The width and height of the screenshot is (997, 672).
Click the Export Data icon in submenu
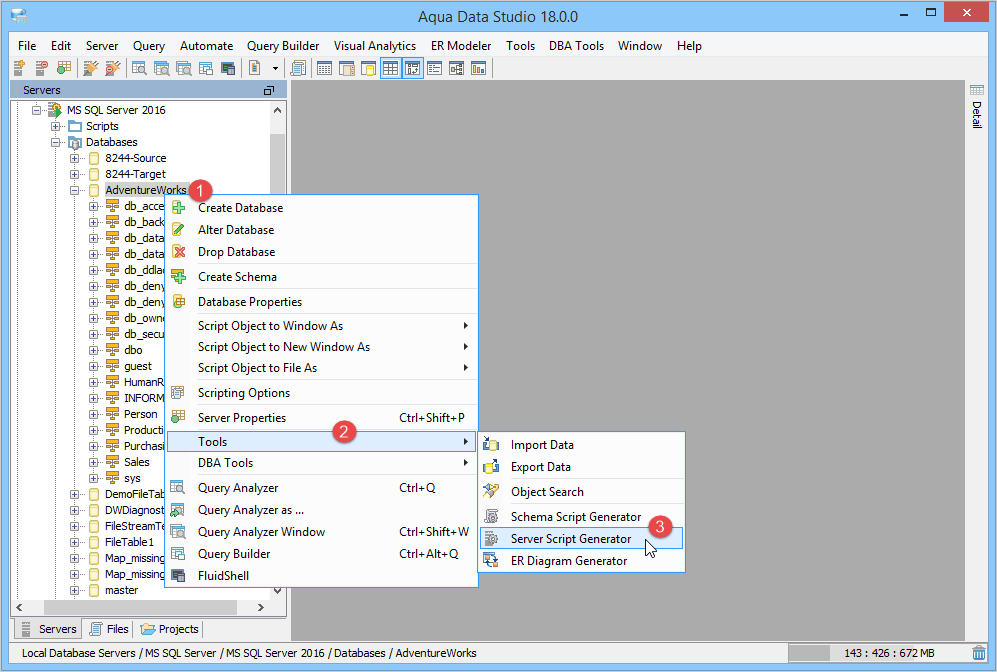click(x=491, y=467)
